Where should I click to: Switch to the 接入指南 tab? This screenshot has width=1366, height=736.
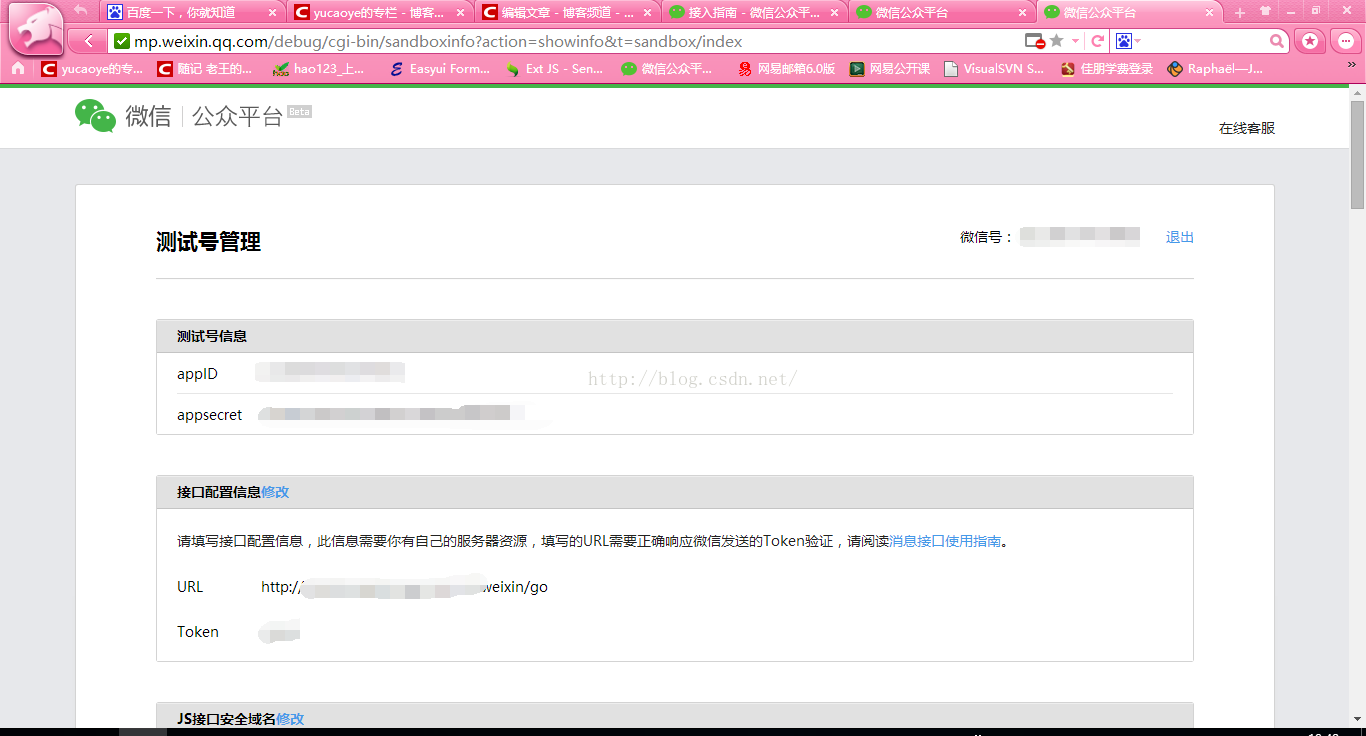(x=754, y=13)
